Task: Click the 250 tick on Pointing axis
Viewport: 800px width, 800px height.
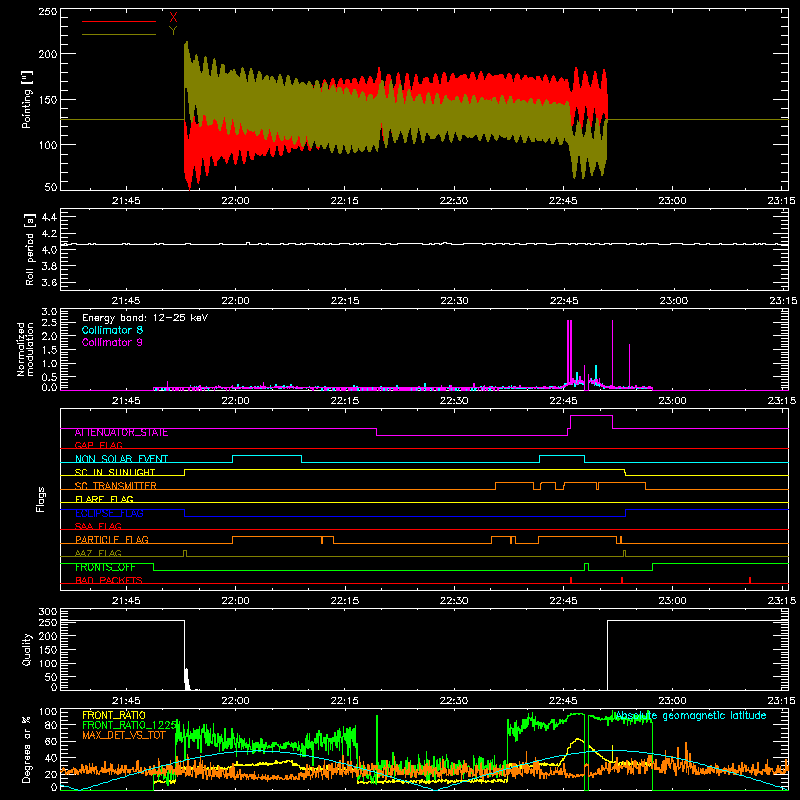Action: click(x=48, y=12)
